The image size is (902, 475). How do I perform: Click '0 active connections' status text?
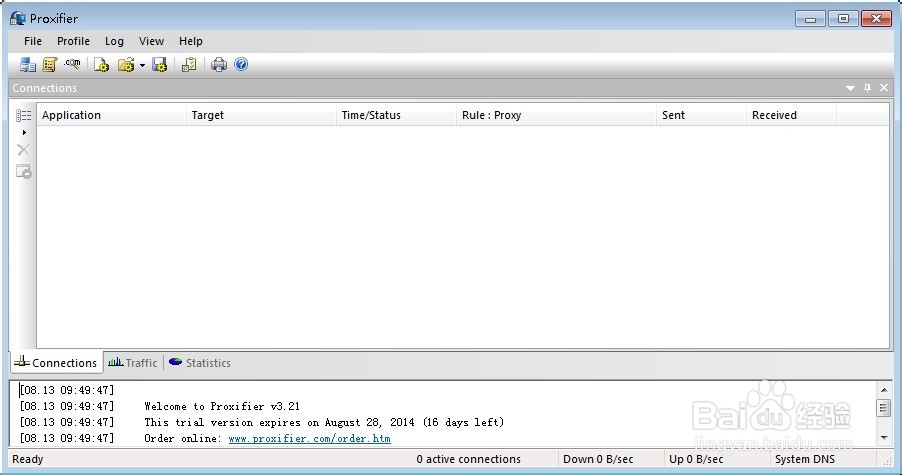point(468,459)
